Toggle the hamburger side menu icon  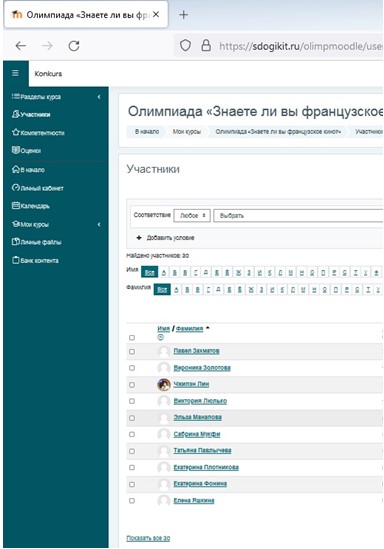[15, 73]
